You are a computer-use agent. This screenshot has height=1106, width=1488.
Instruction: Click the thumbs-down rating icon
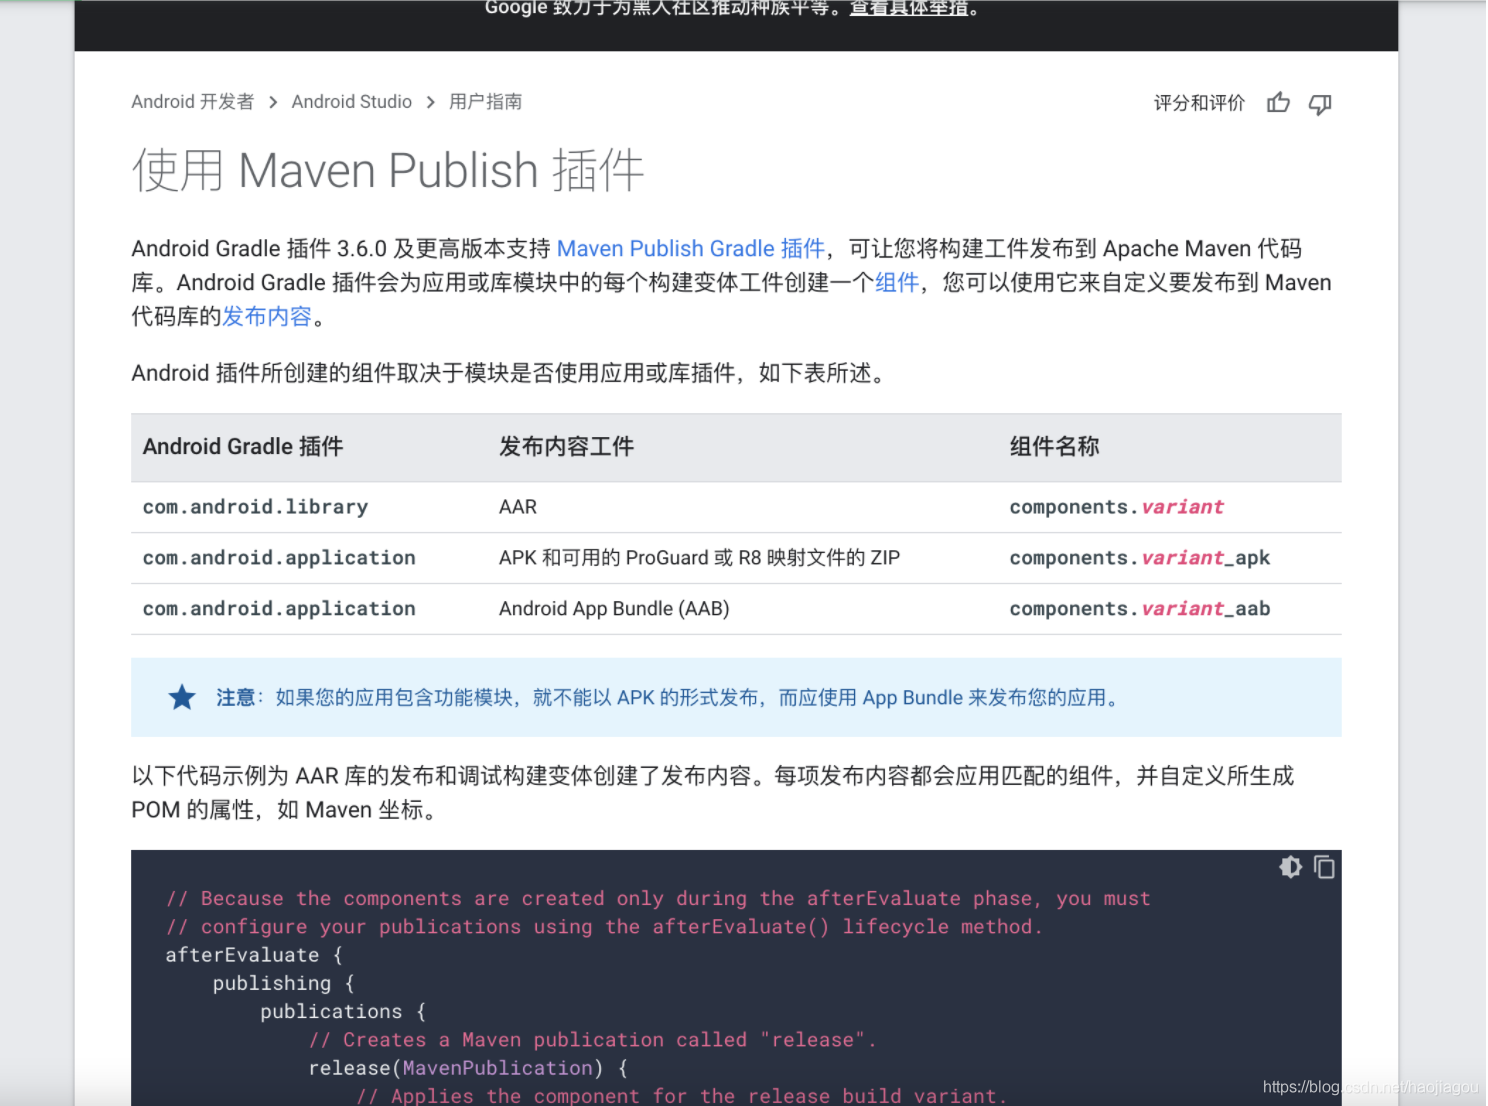[1320, 104]
